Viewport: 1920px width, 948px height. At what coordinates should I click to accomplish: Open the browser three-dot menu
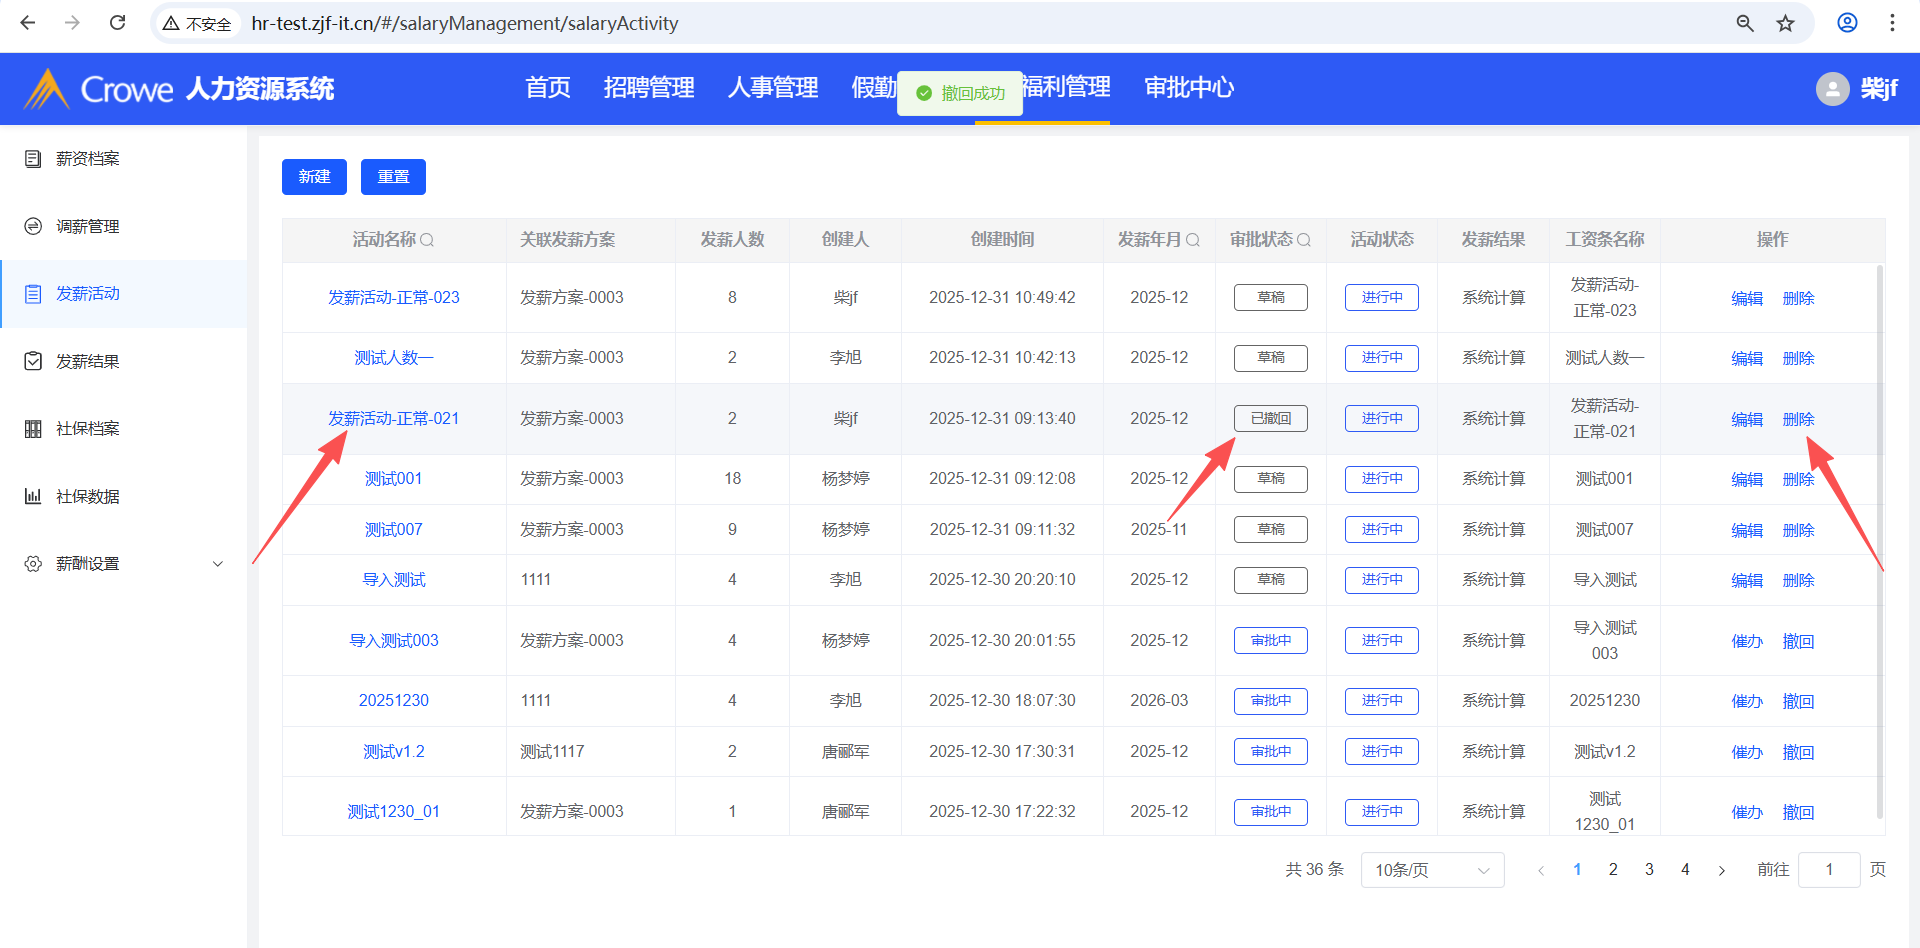tap(1892, 23)
